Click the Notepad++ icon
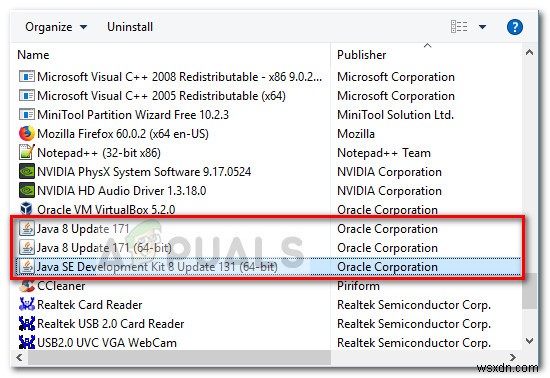 [x=27, y=152]
